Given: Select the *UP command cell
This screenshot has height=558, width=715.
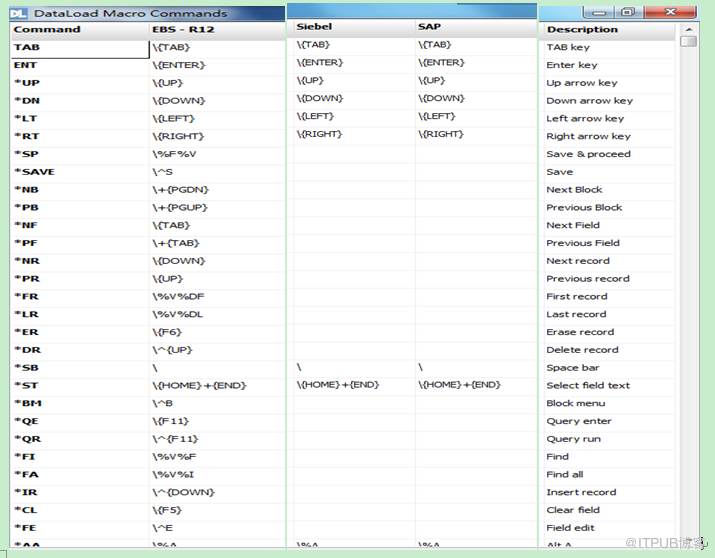Looking at the screenshot, I should pyautogui.click(x=80, y=83).
